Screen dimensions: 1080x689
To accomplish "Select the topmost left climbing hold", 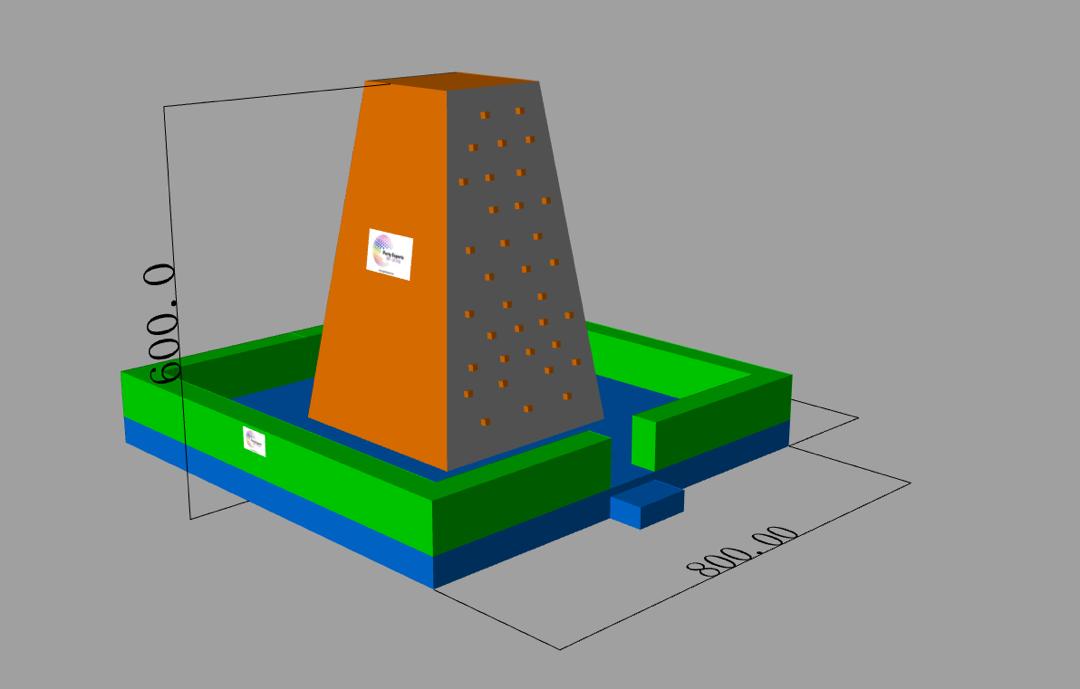I will pos(484,115).
